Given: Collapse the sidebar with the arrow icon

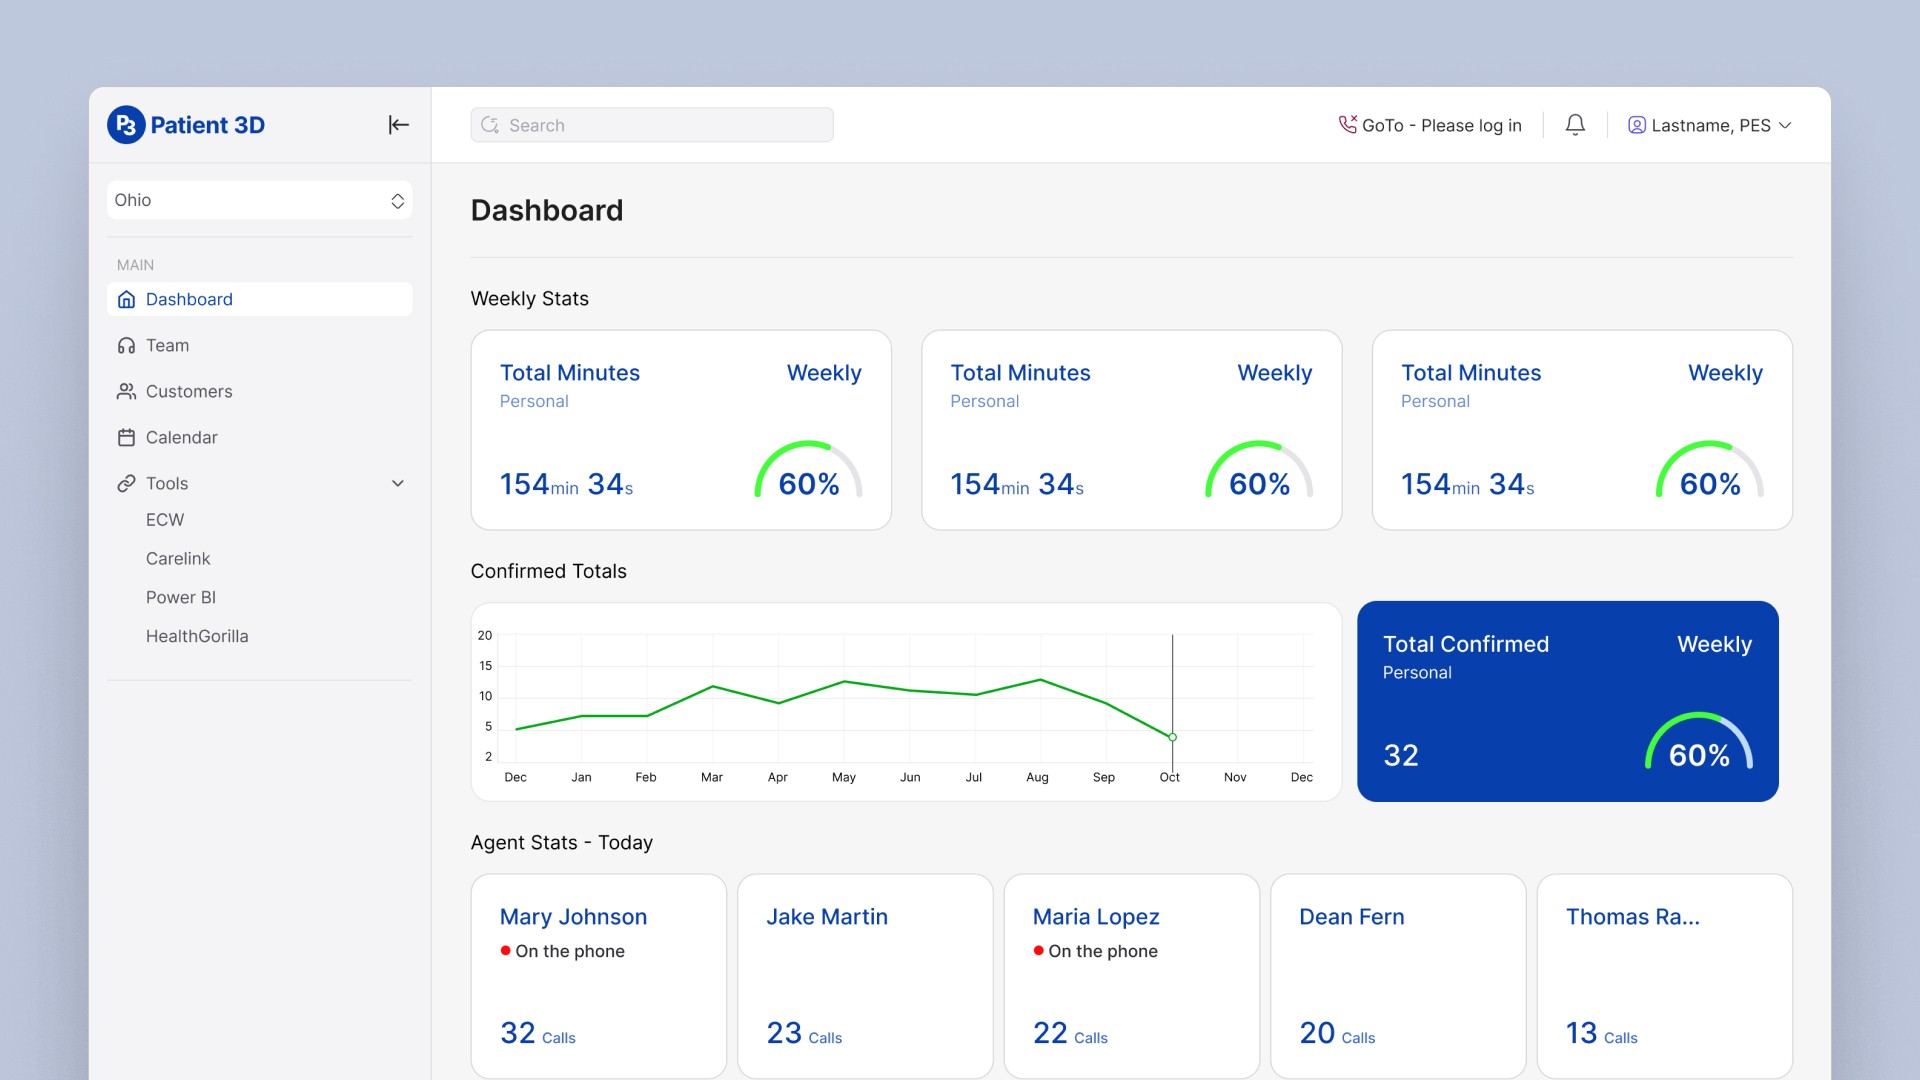Looking at the screenshot, I should (398, 125).
